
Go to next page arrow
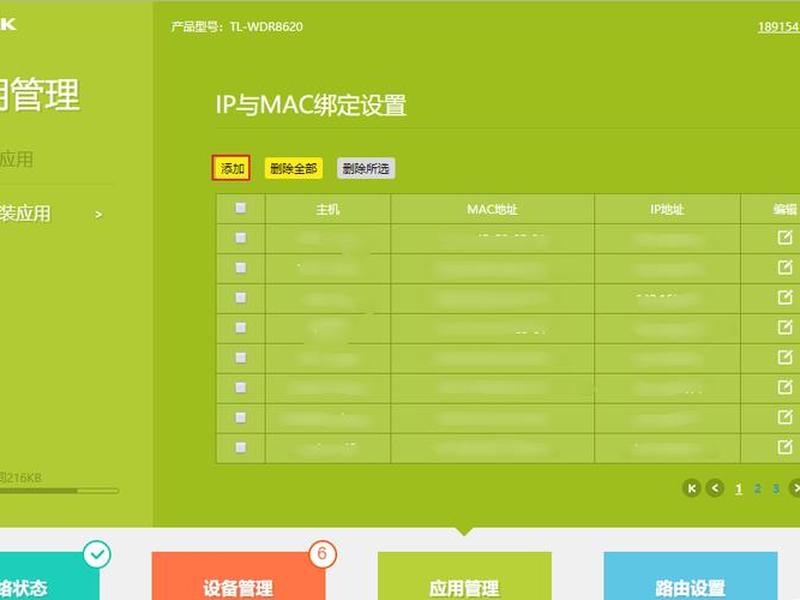click(794, 488)
